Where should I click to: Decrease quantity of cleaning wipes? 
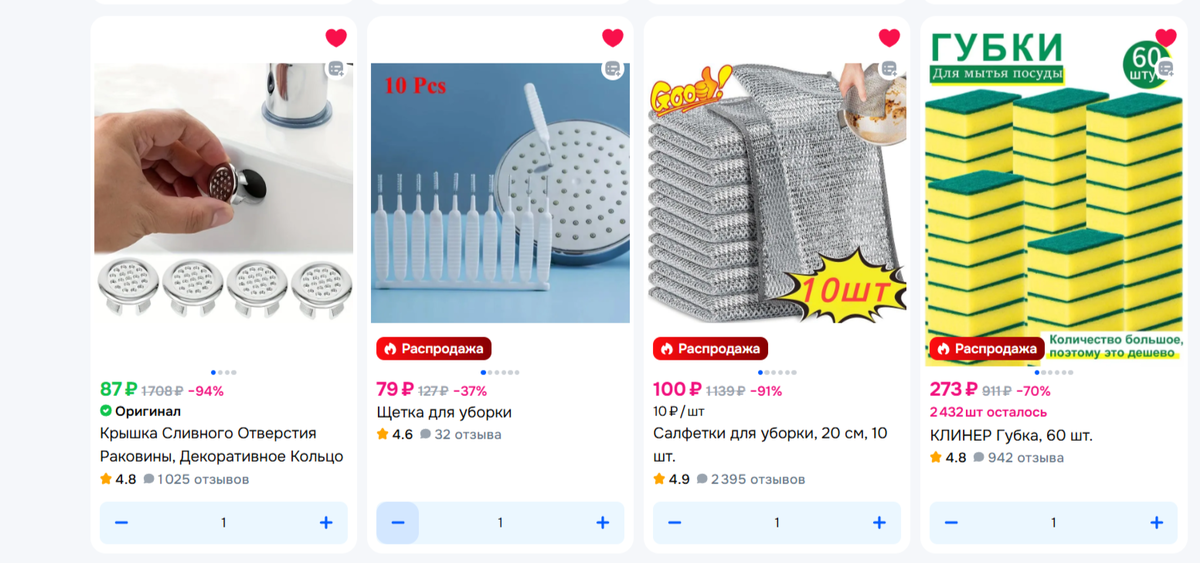tap(675, 523)
